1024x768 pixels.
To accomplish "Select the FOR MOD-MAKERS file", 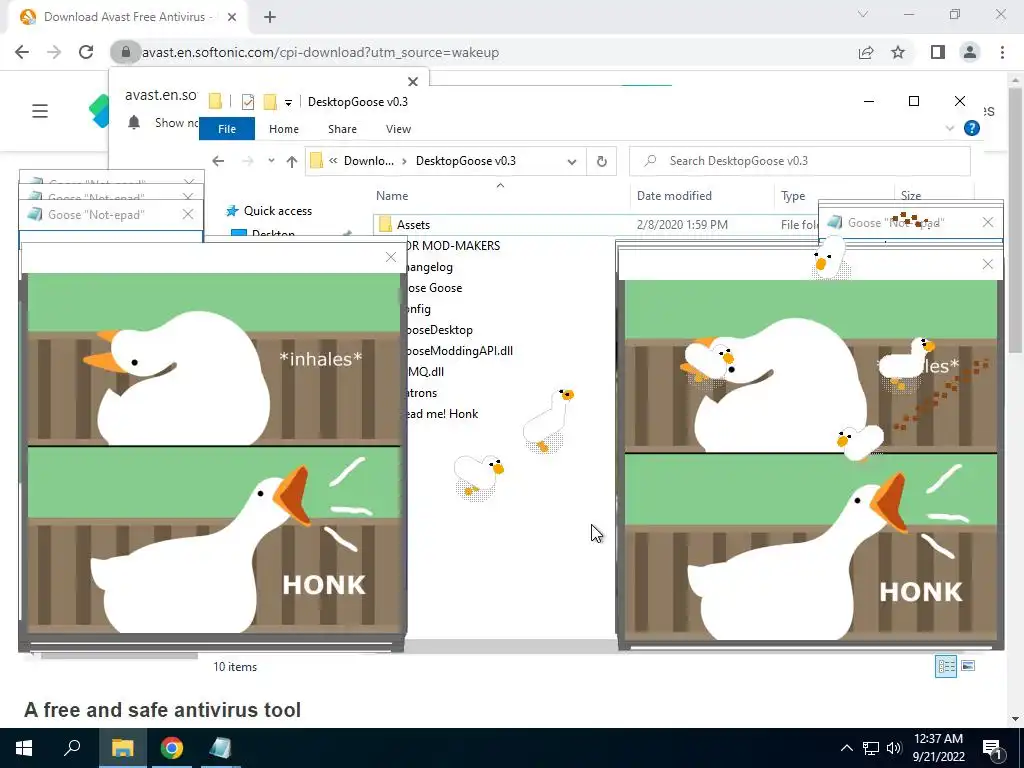I will pyautogui.click(x=453, y=246).
